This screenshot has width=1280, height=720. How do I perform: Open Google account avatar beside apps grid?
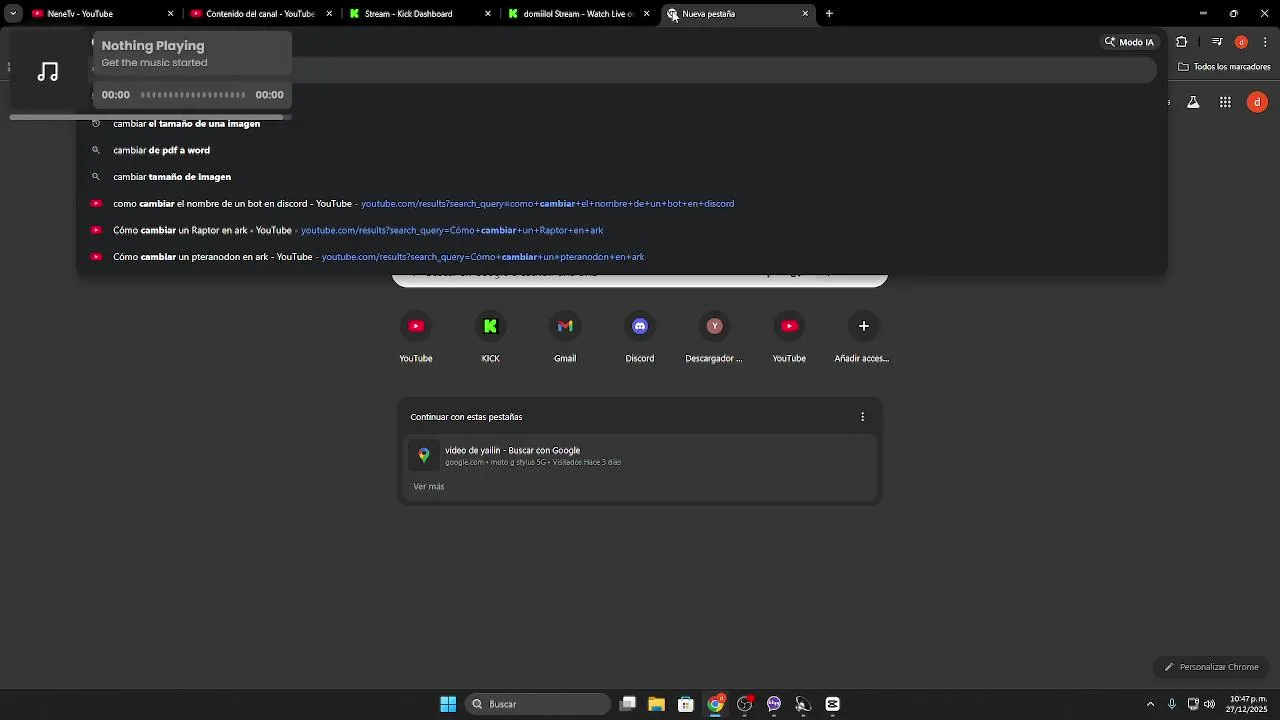1258,102
